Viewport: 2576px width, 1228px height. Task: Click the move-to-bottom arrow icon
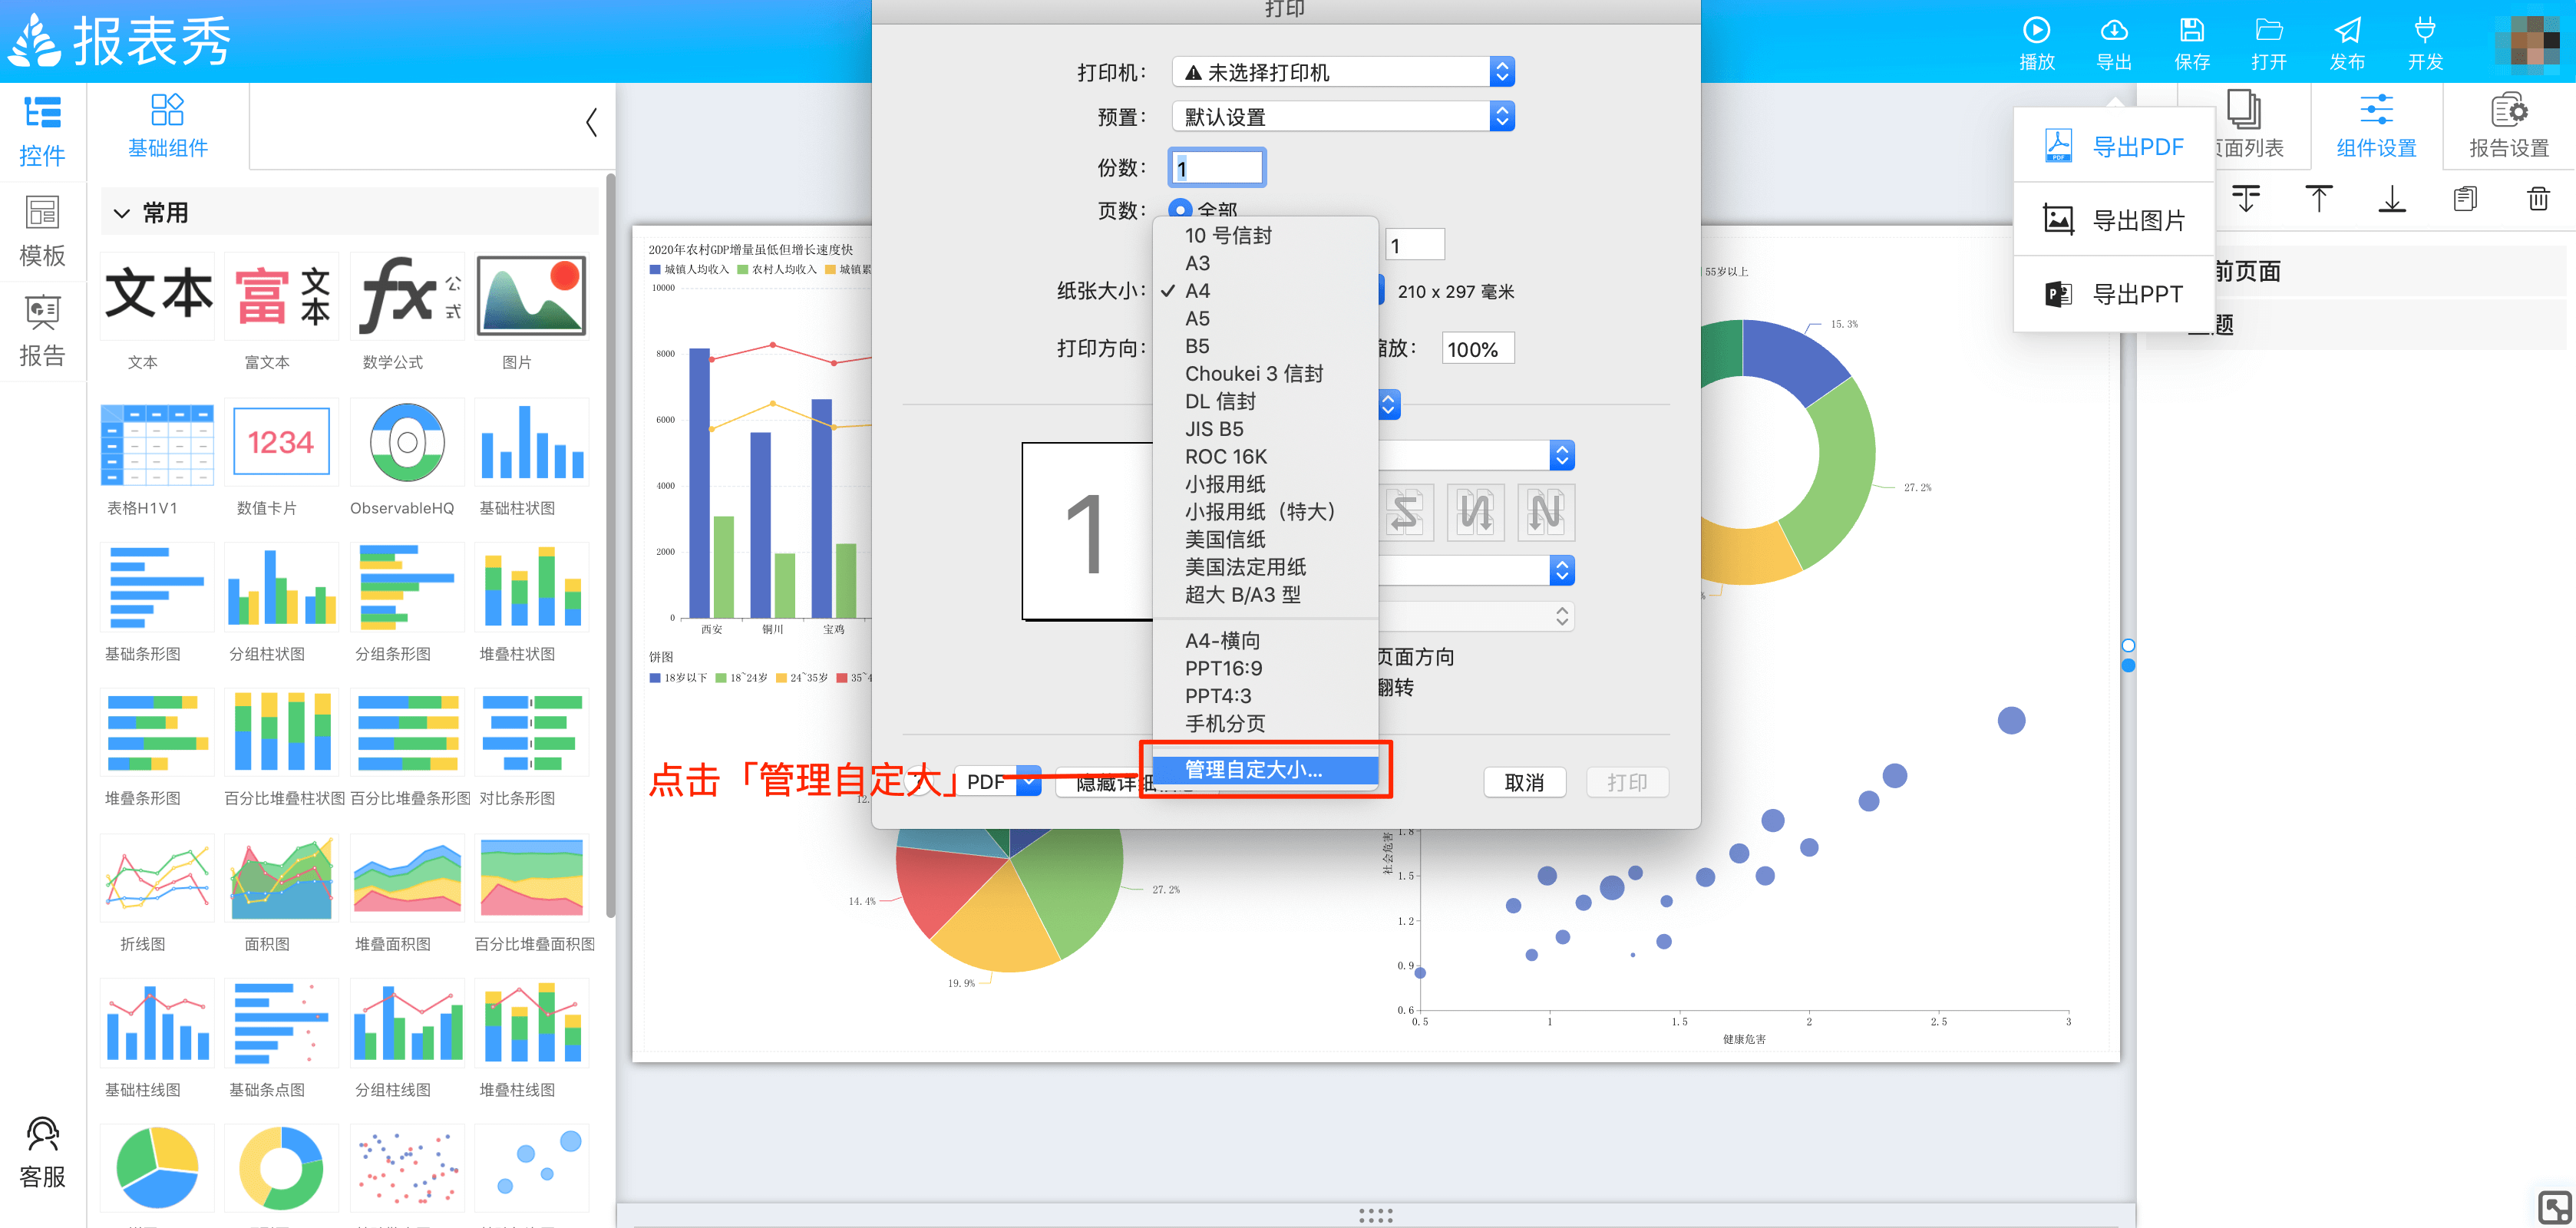click(2392, 198)
